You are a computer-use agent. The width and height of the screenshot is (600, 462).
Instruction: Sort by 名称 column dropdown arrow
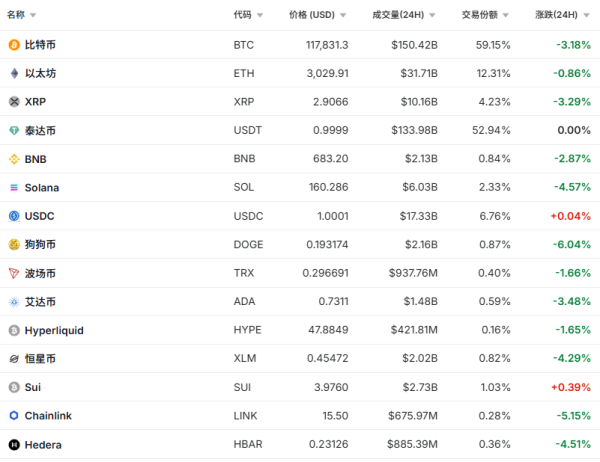pos(33,16)
